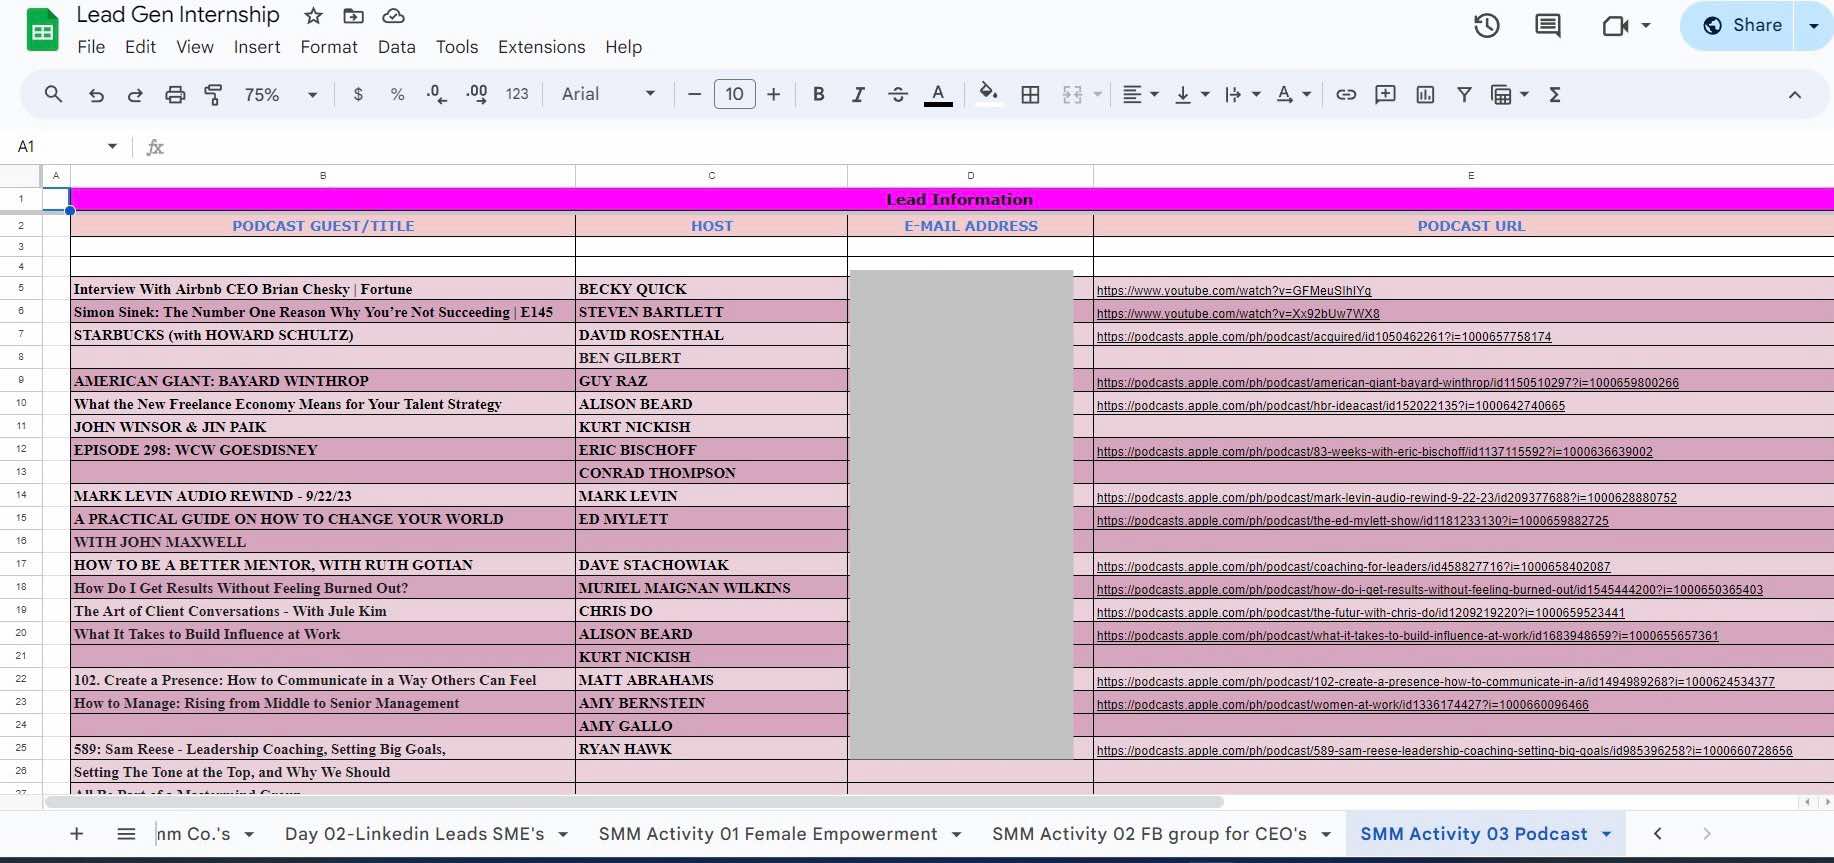Open the Extensions menu
The image size is (1834, 863).
pyautogui.click(x=541, y=47)
